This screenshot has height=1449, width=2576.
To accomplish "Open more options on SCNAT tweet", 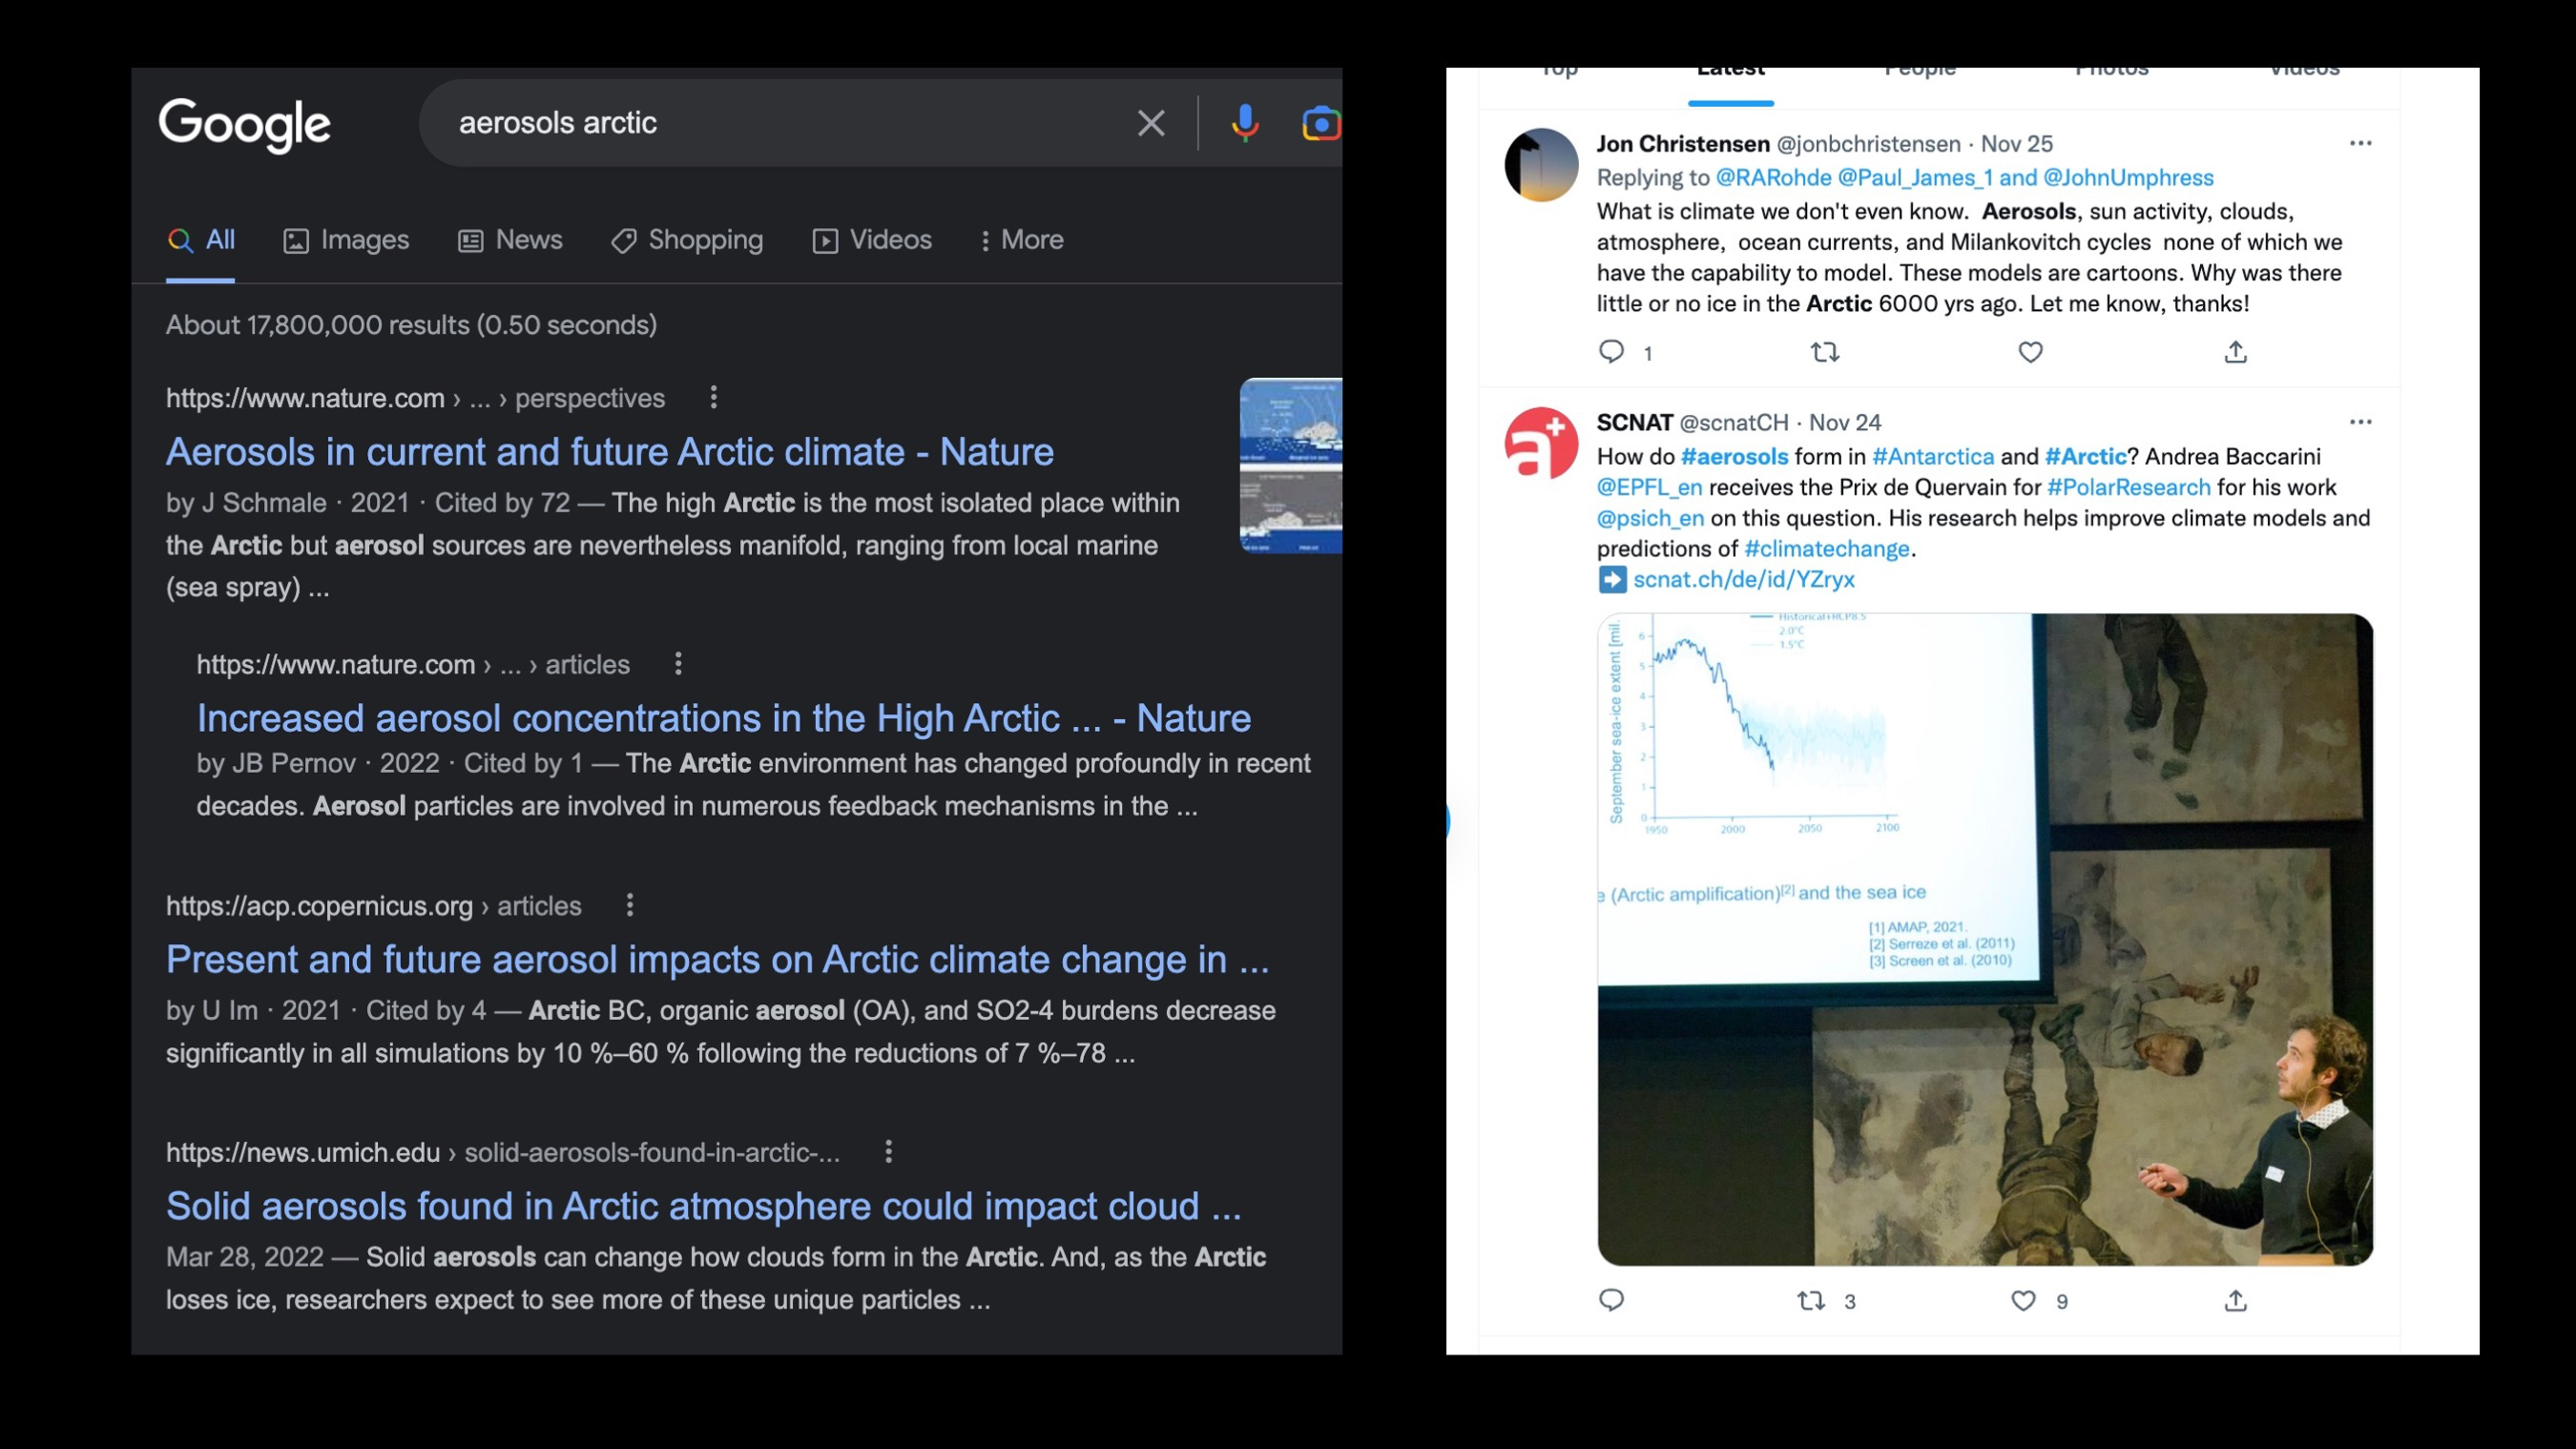I will 2361,422.
